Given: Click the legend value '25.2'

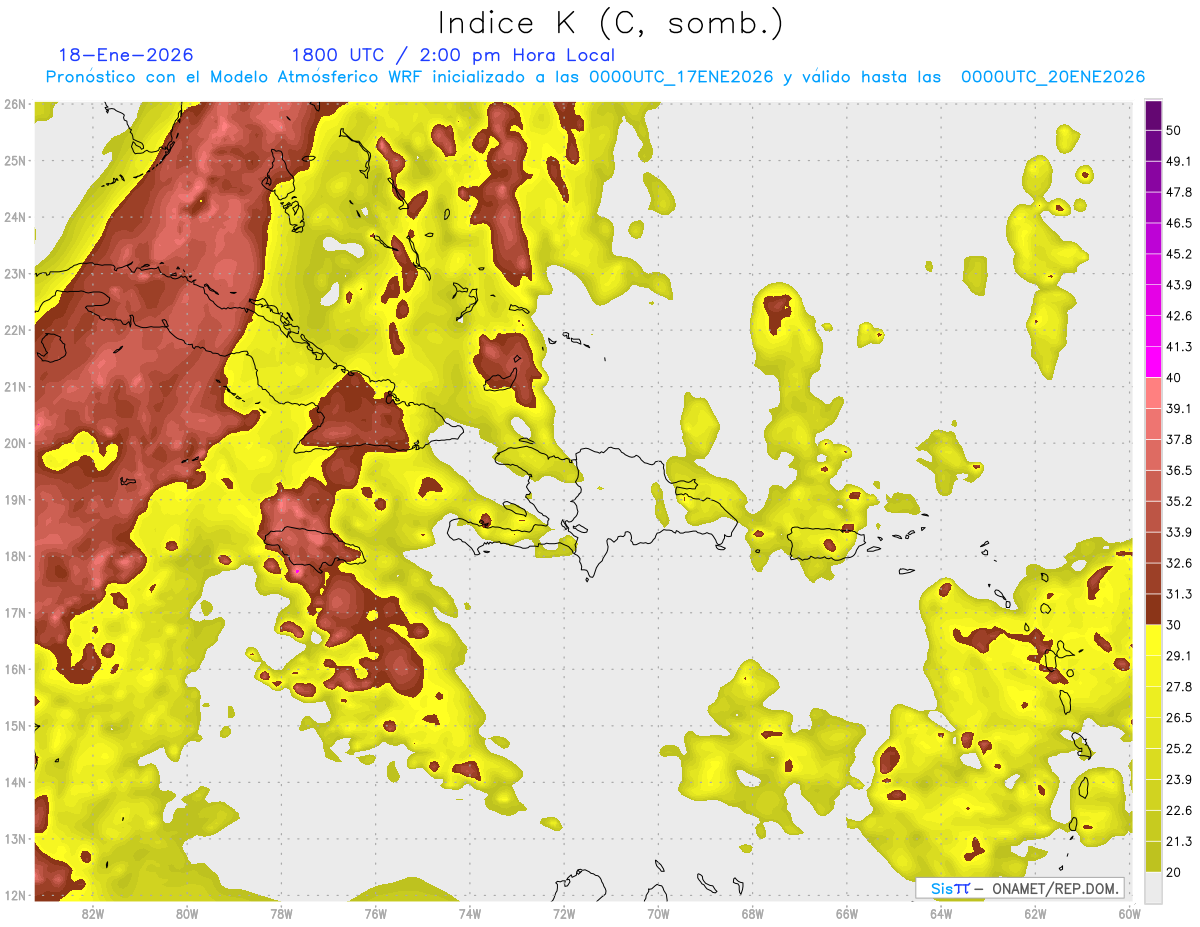Looking at the screenshot, I should [1179, 748].
